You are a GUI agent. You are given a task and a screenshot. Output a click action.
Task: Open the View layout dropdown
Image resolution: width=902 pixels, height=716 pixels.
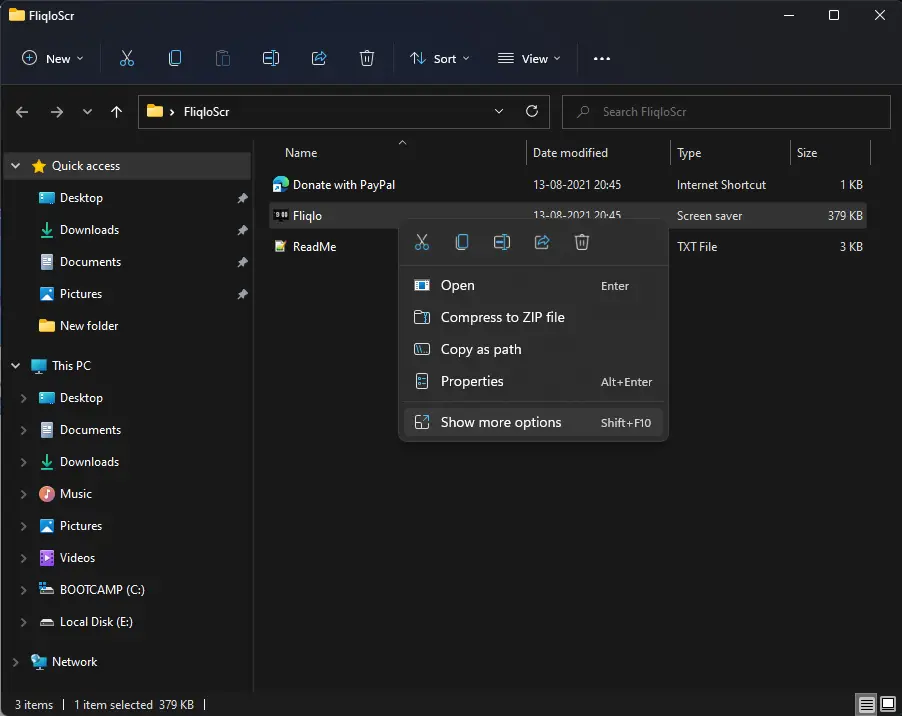pos(529,59)
